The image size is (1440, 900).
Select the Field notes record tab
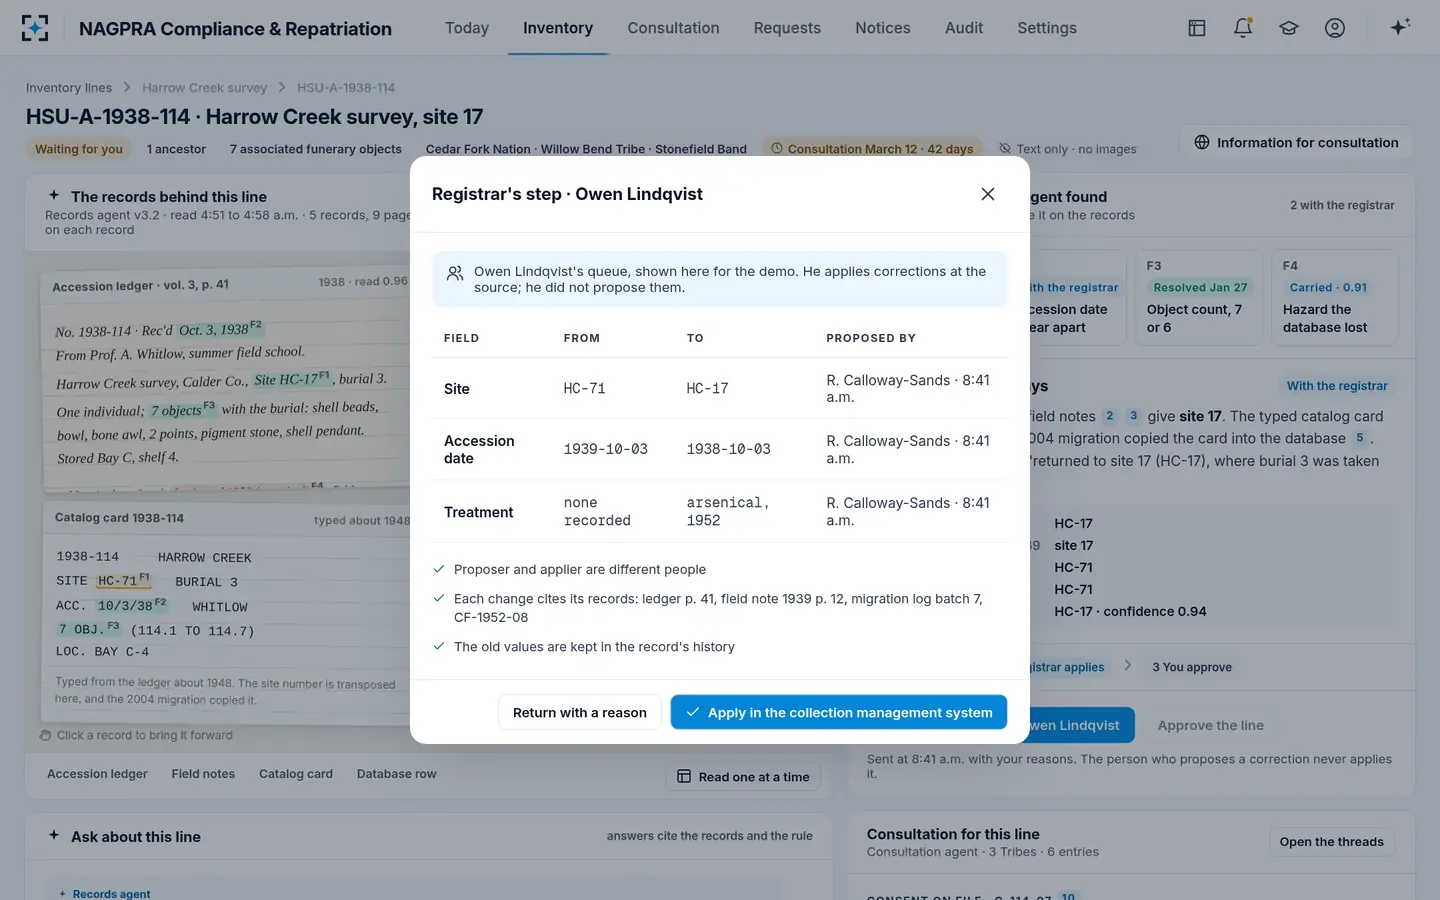(203, 774)
